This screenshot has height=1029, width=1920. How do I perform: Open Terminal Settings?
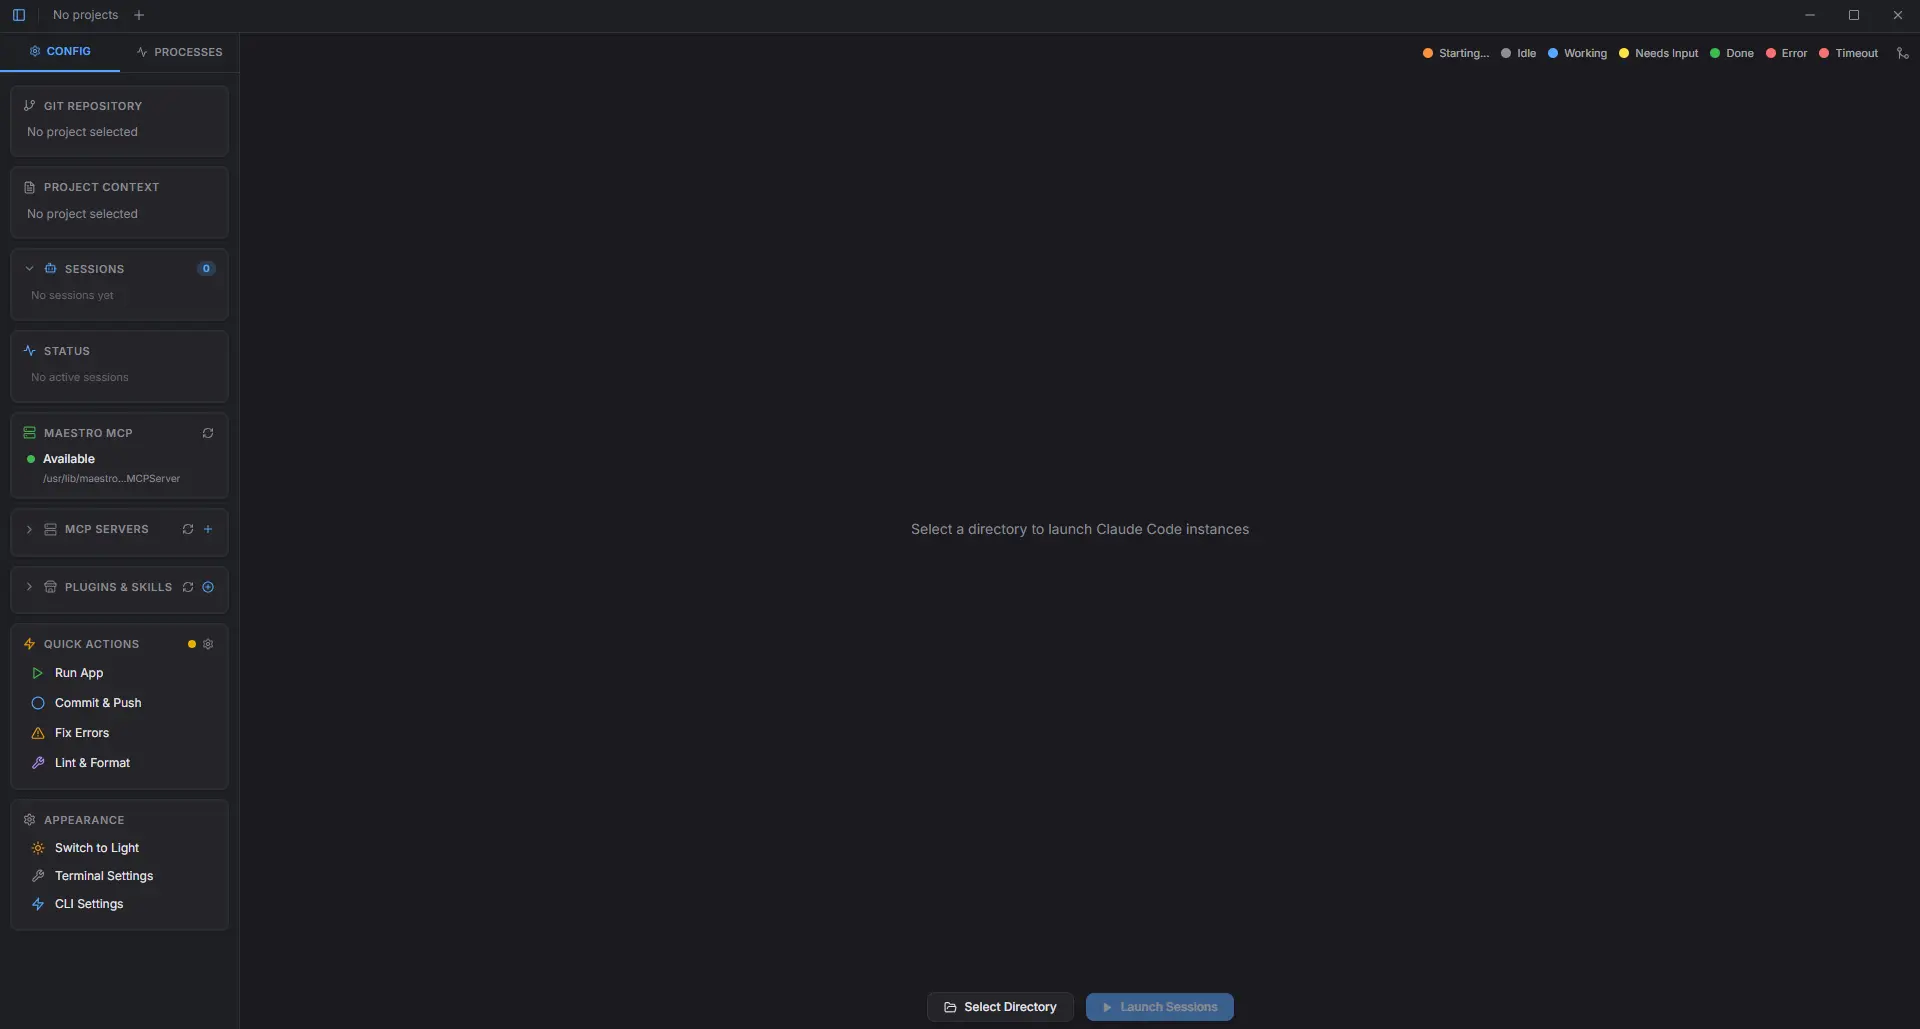click(103, 876)
